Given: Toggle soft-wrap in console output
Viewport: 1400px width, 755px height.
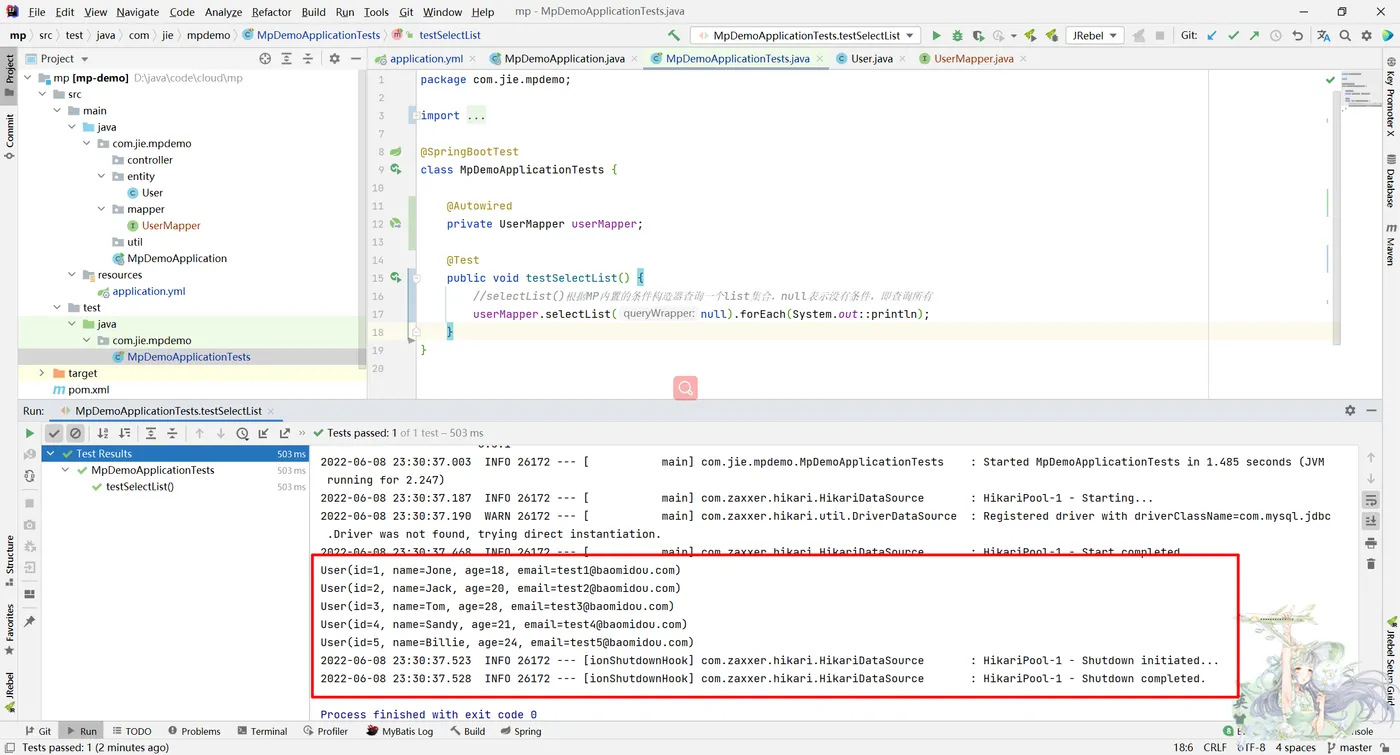Looking at the screenshot, I should click(x=1371, y=500).
